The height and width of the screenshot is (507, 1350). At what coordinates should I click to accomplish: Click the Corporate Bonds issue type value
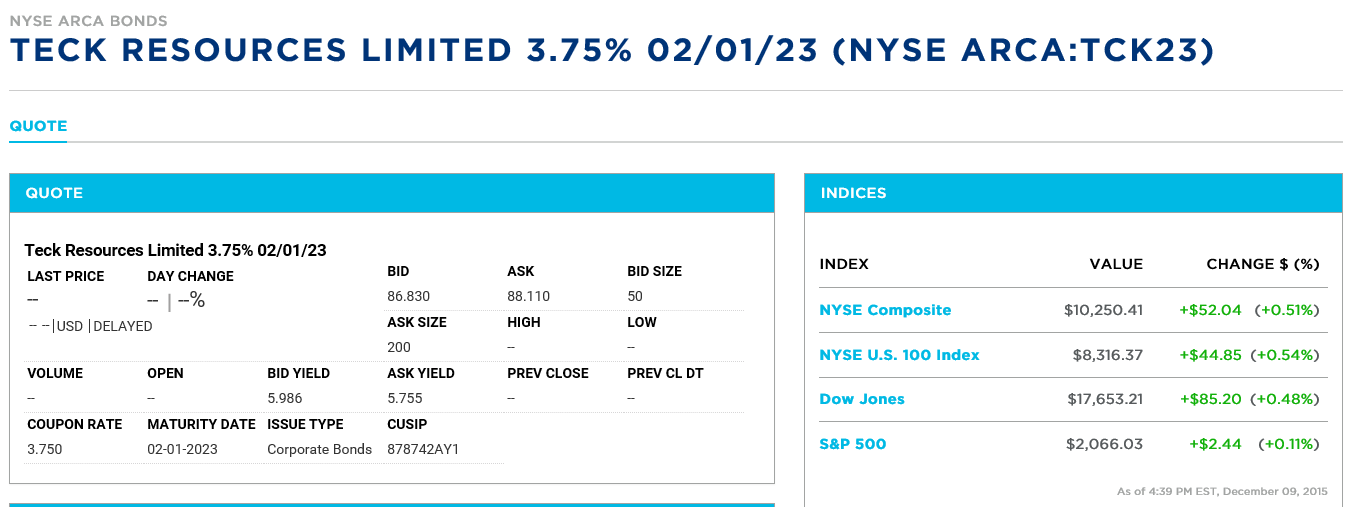[x=319, y=449]
